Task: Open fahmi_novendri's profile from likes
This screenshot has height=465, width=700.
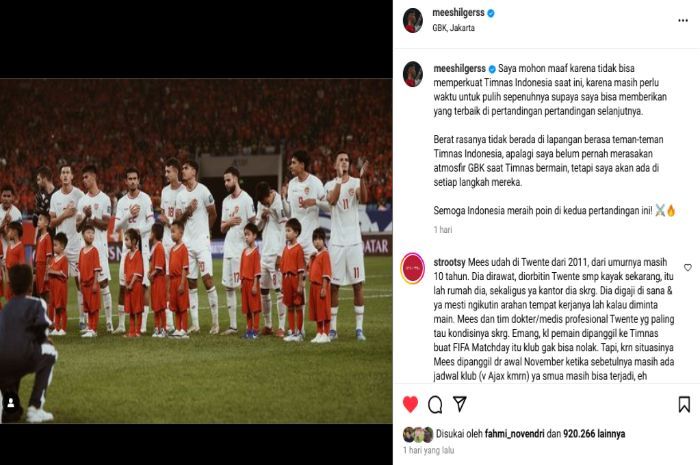Action: pos(514,433)
